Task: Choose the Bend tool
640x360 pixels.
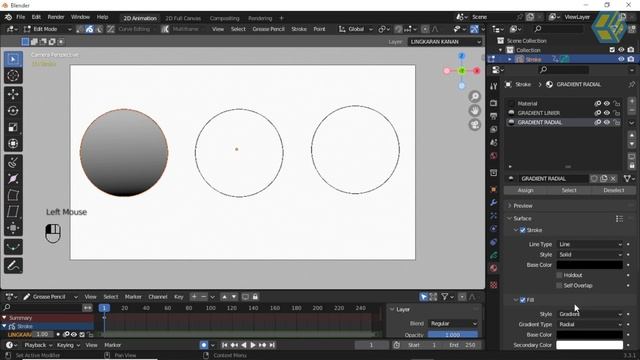Action: coord(13,195)
